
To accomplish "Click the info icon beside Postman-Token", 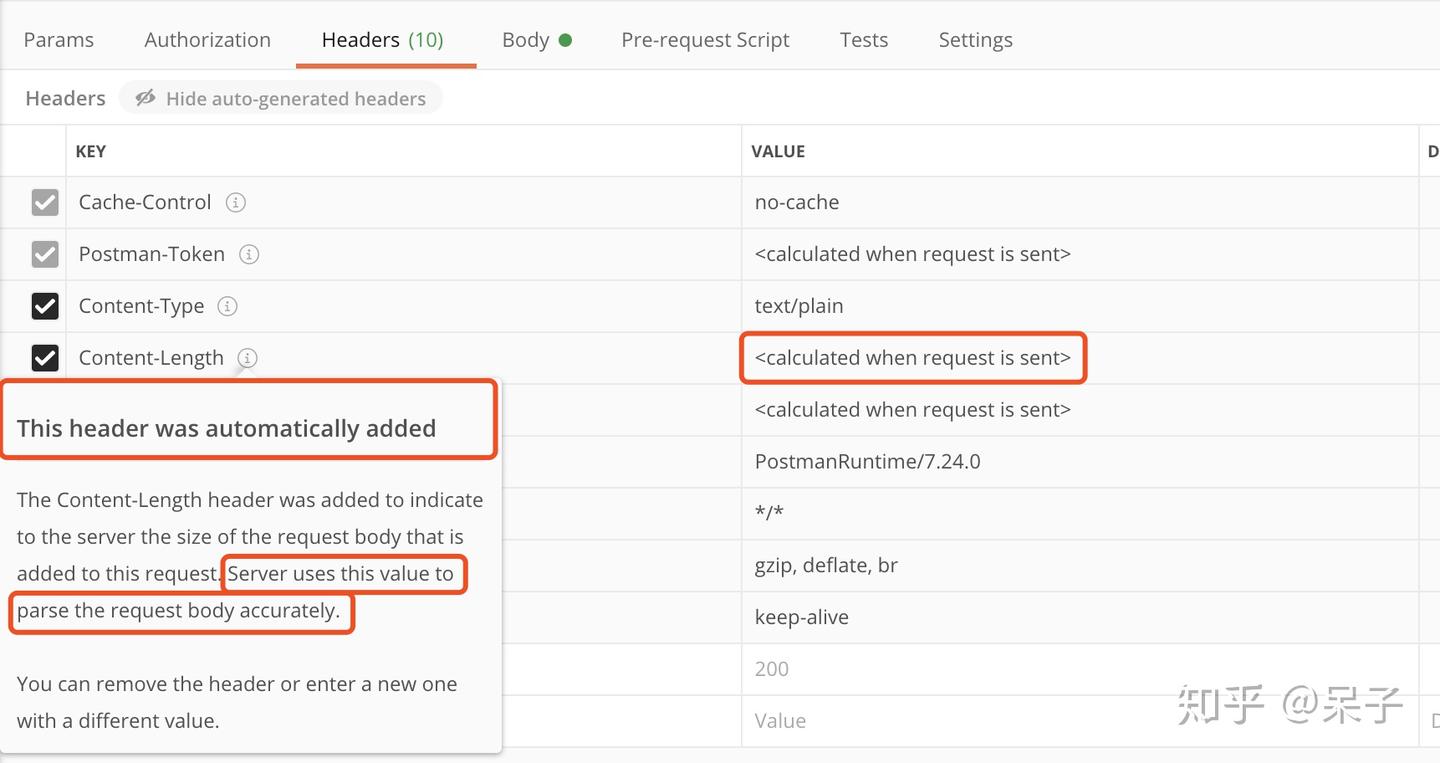I will (x=249, y=254).
